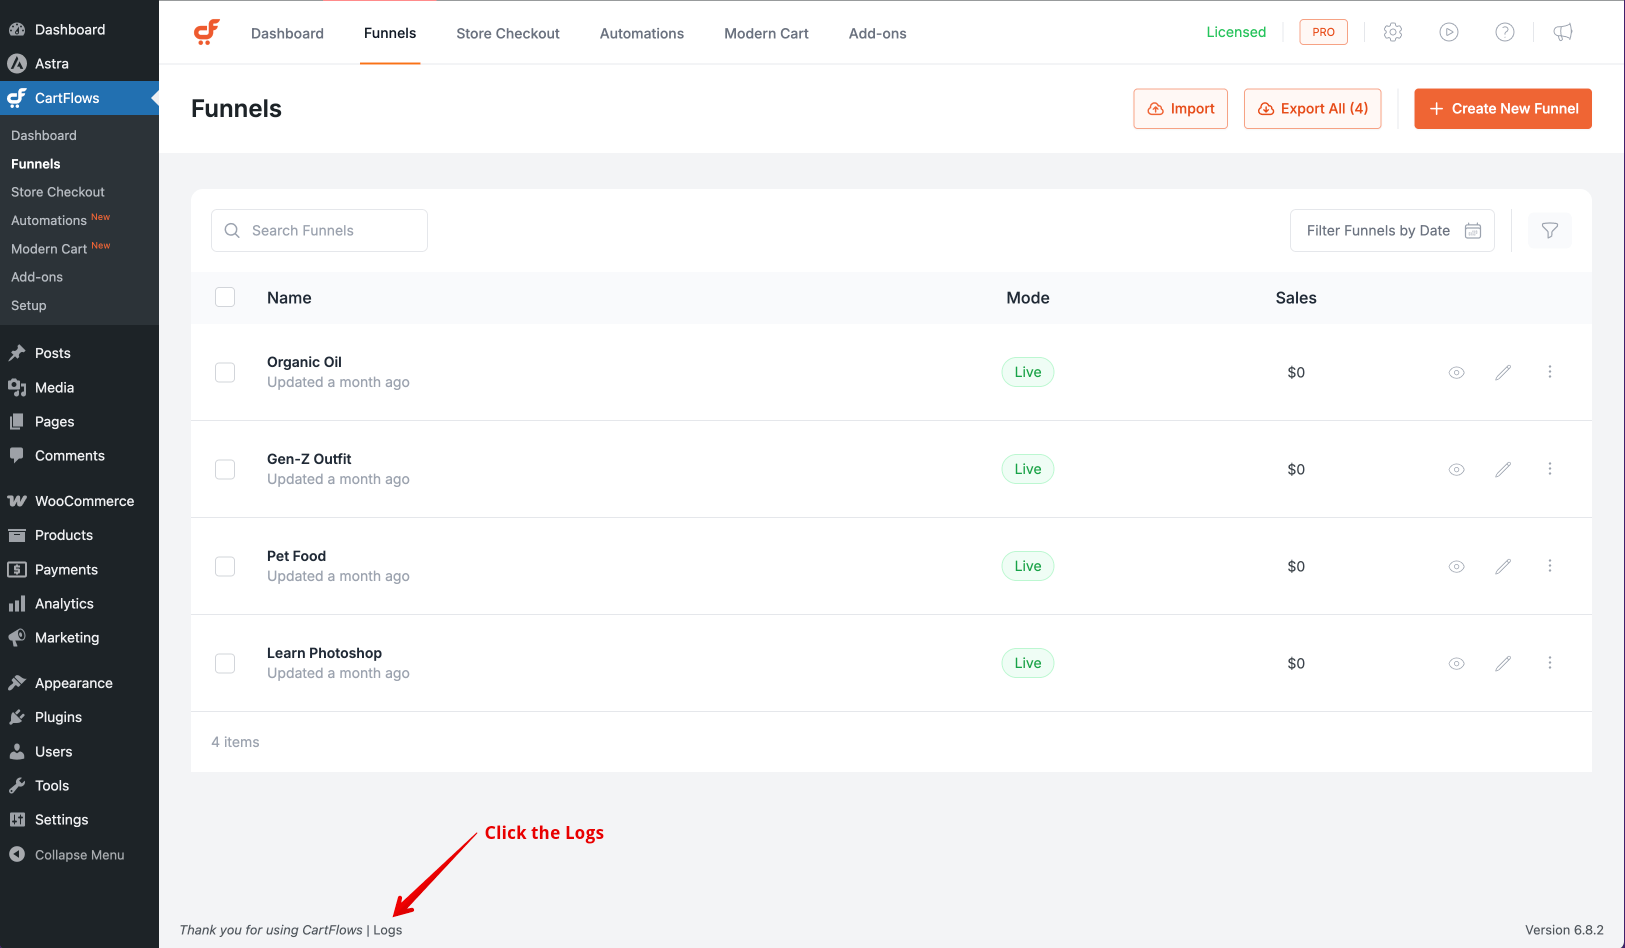1625x948 pixels.
Task: Edit the Learn Photoshop funnel with pencil icon
Action: [1503, 663]
